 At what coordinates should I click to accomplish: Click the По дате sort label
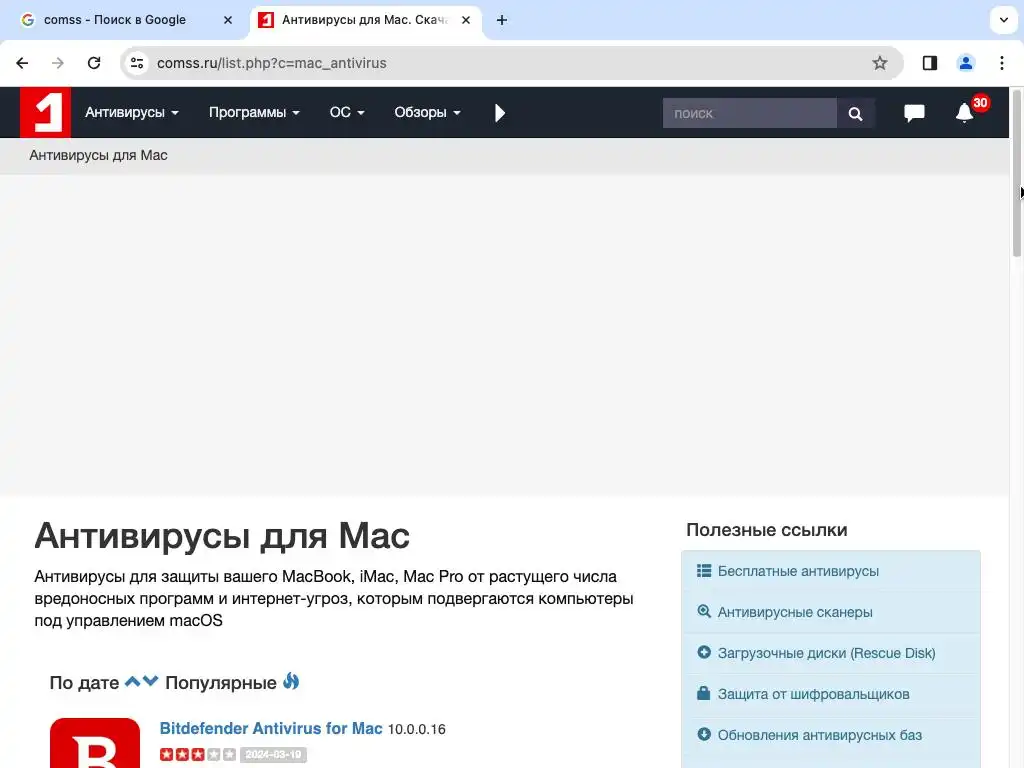[84, 683]
